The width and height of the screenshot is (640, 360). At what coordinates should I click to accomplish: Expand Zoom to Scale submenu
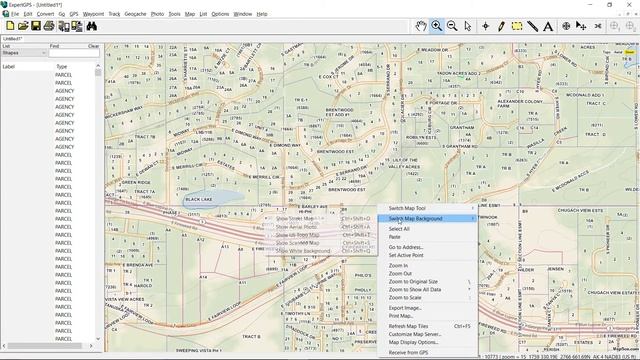coord(427,298)
